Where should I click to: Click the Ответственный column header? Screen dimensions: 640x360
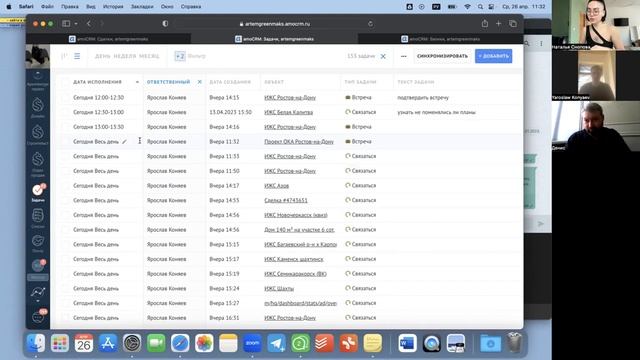coord(168,82)
